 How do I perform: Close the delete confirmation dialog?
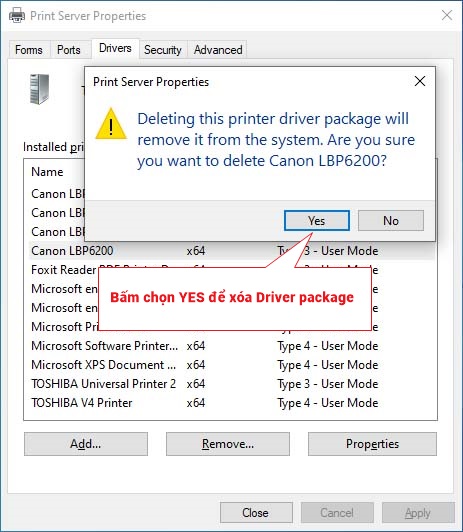click(x=420, y=81)
